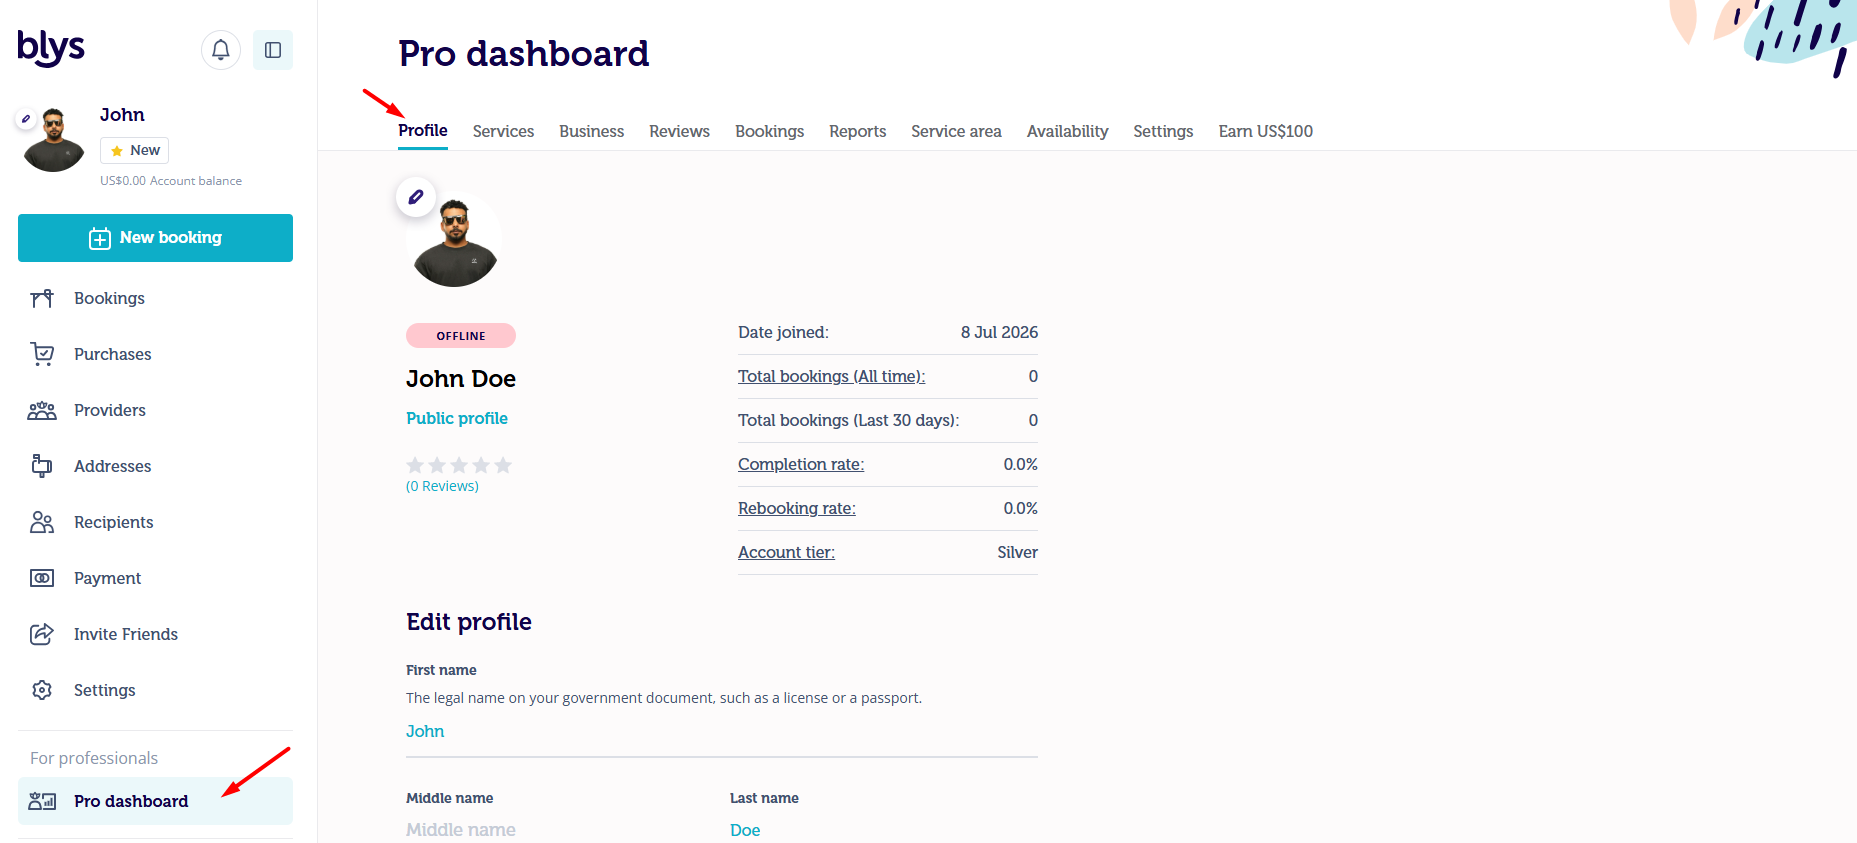Open Purchases in the sidebar

pos(155,354)
